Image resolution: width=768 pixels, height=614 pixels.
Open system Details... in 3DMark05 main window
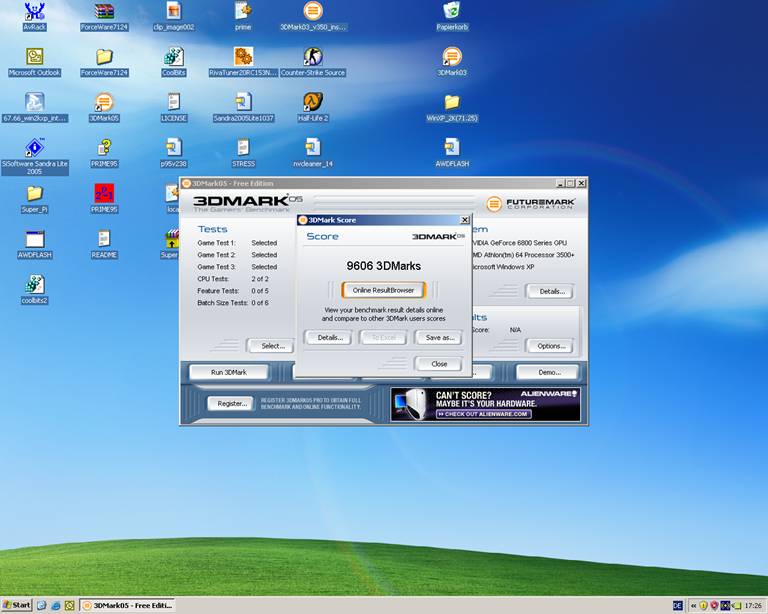(x=551, y=291)
